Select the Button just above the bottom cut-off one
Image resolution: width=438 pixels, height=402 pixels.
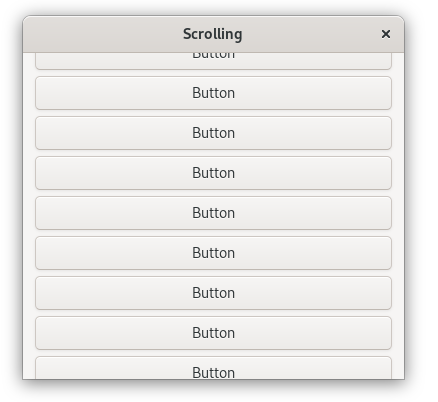pyautogui.click(x=213, y=333)
